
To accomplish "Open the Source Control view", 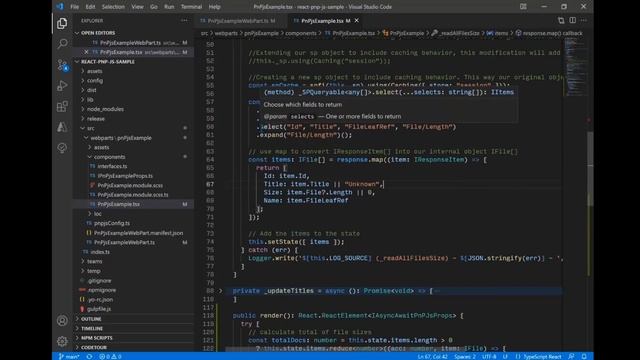I will (62, 65).
